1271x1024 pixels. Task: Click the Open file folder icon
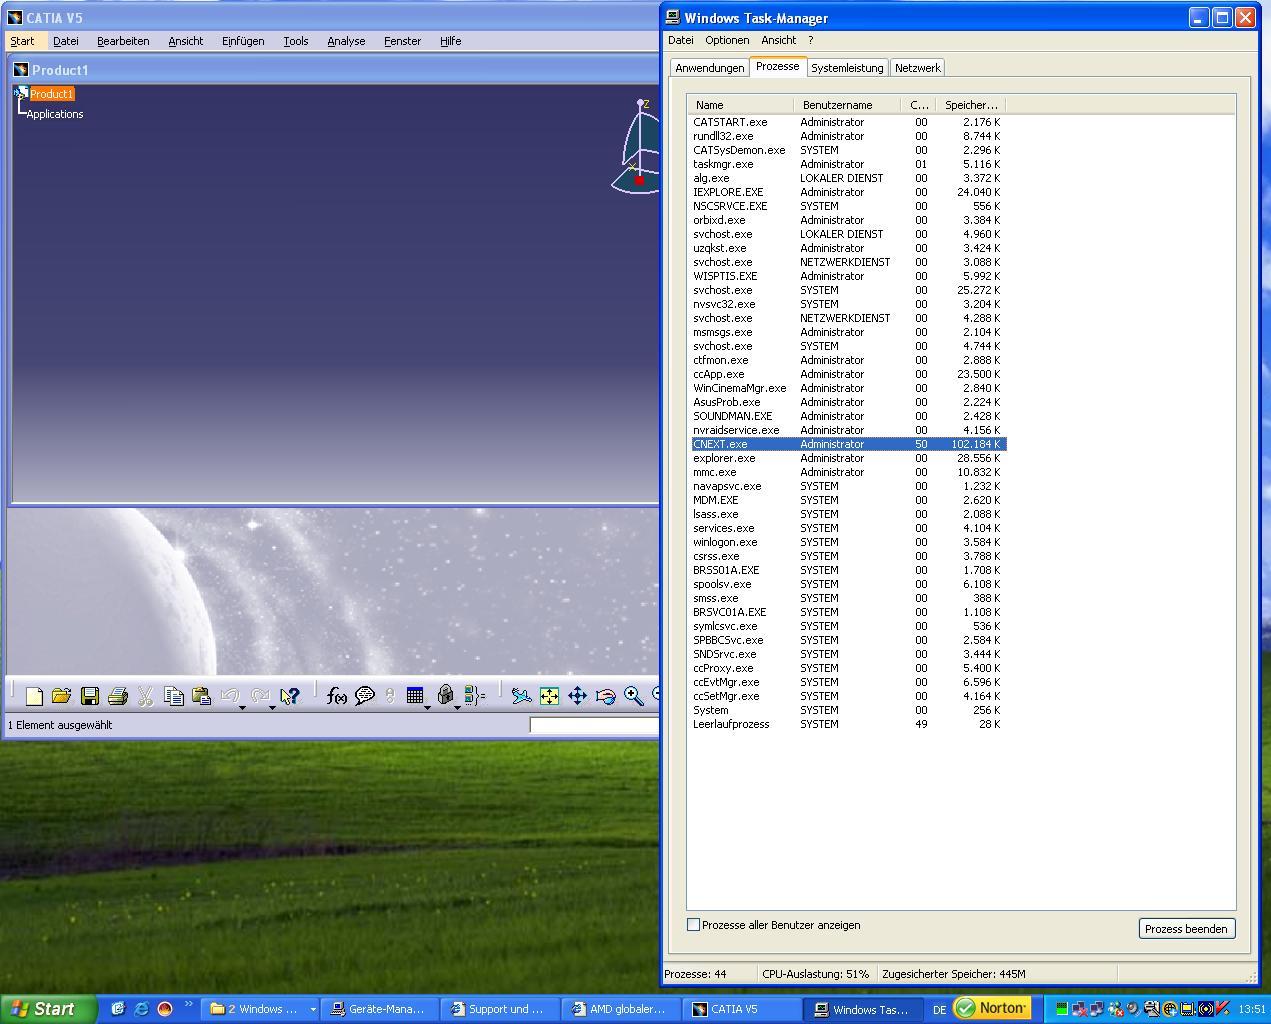61,696
